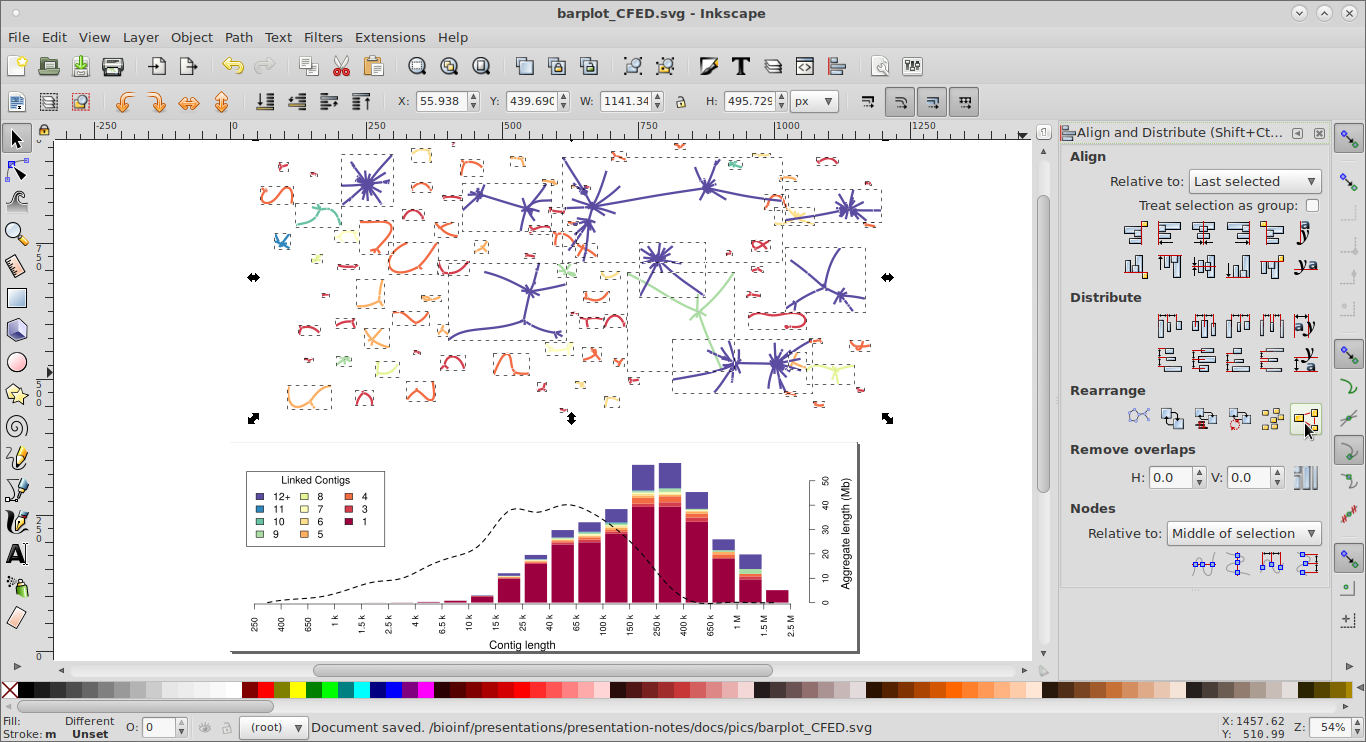Open the px units dropdown

click(x=814, y=101)
